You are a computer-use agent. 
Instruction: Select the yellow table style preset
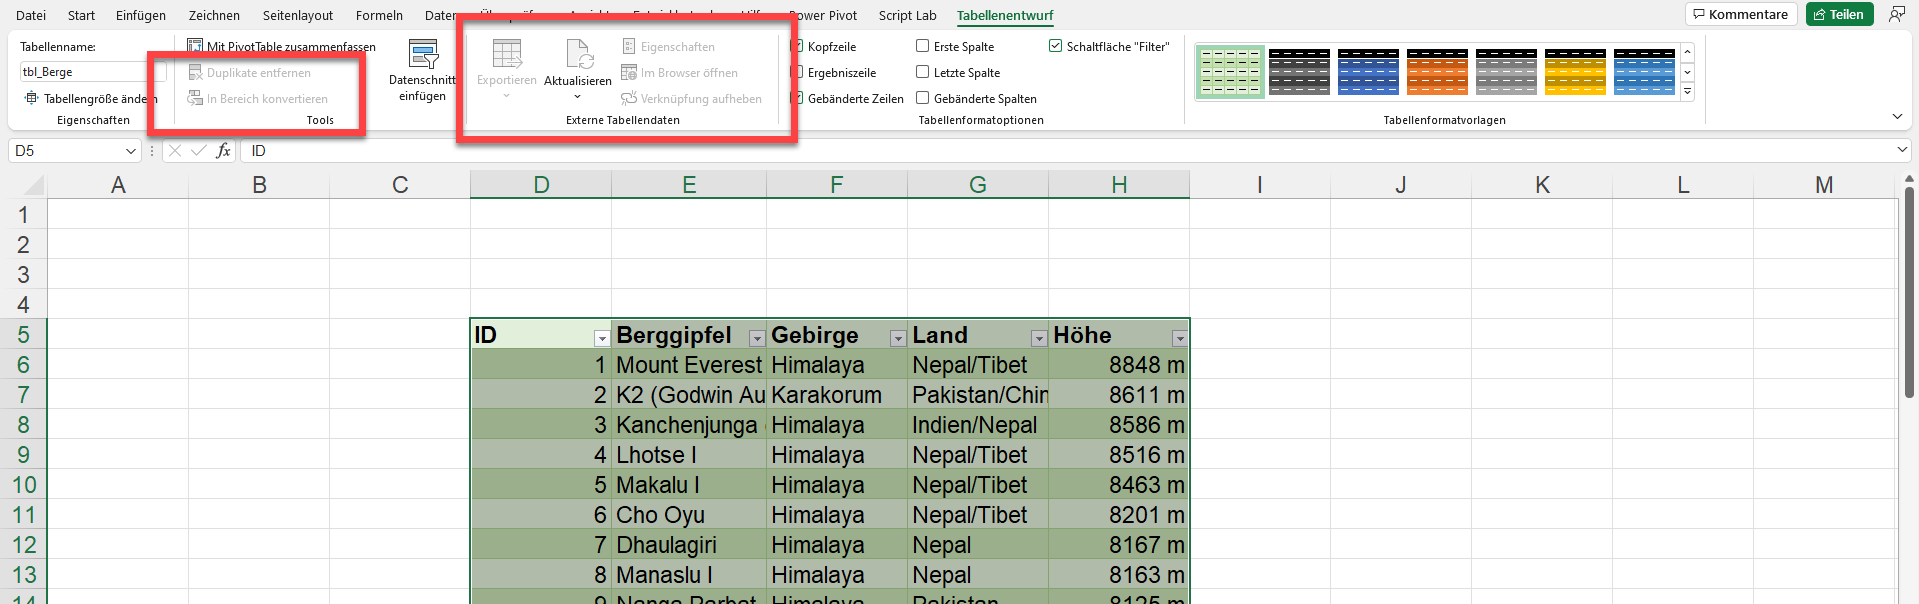tap(1574, 71)
